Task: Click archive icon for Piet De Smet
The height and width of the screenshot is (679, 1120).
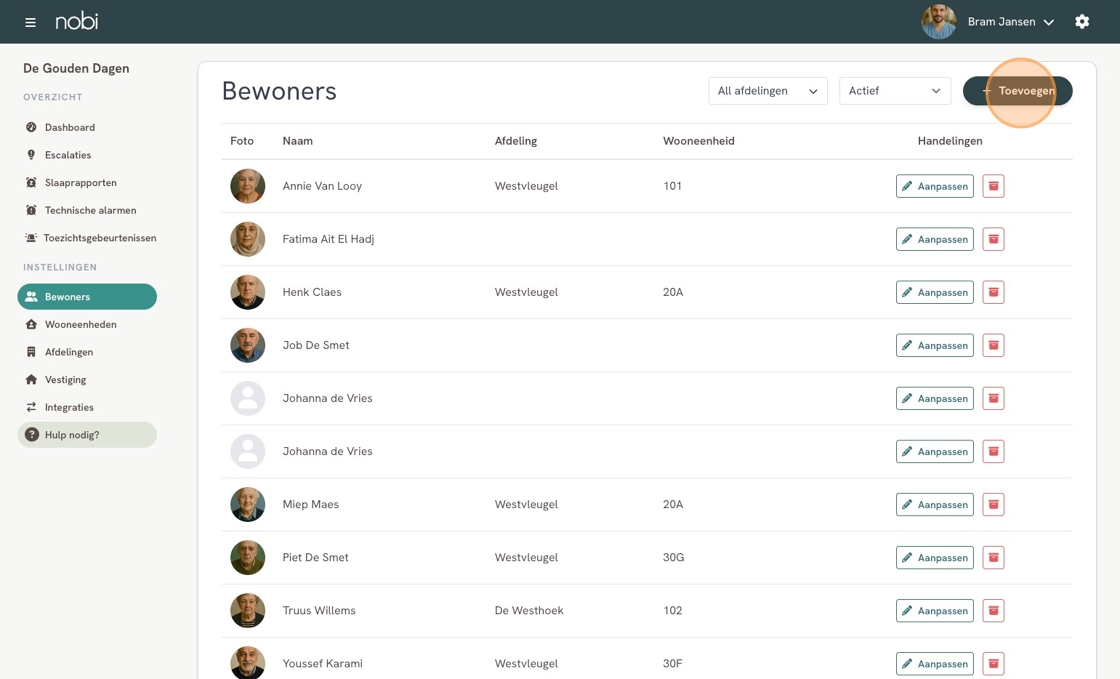Action: 993,557
